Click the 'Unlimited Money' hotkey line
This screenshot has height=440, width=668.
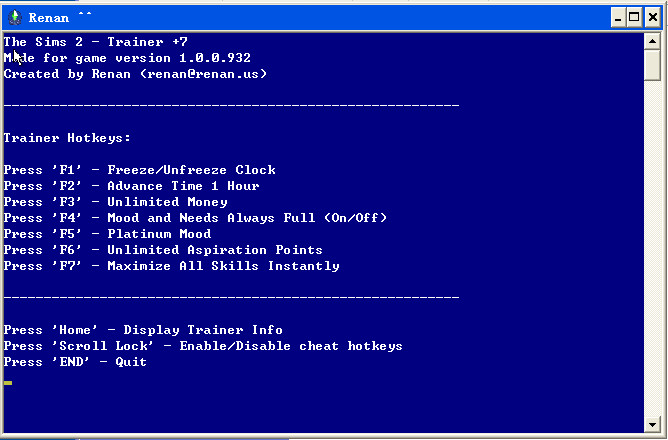point(116,202)
